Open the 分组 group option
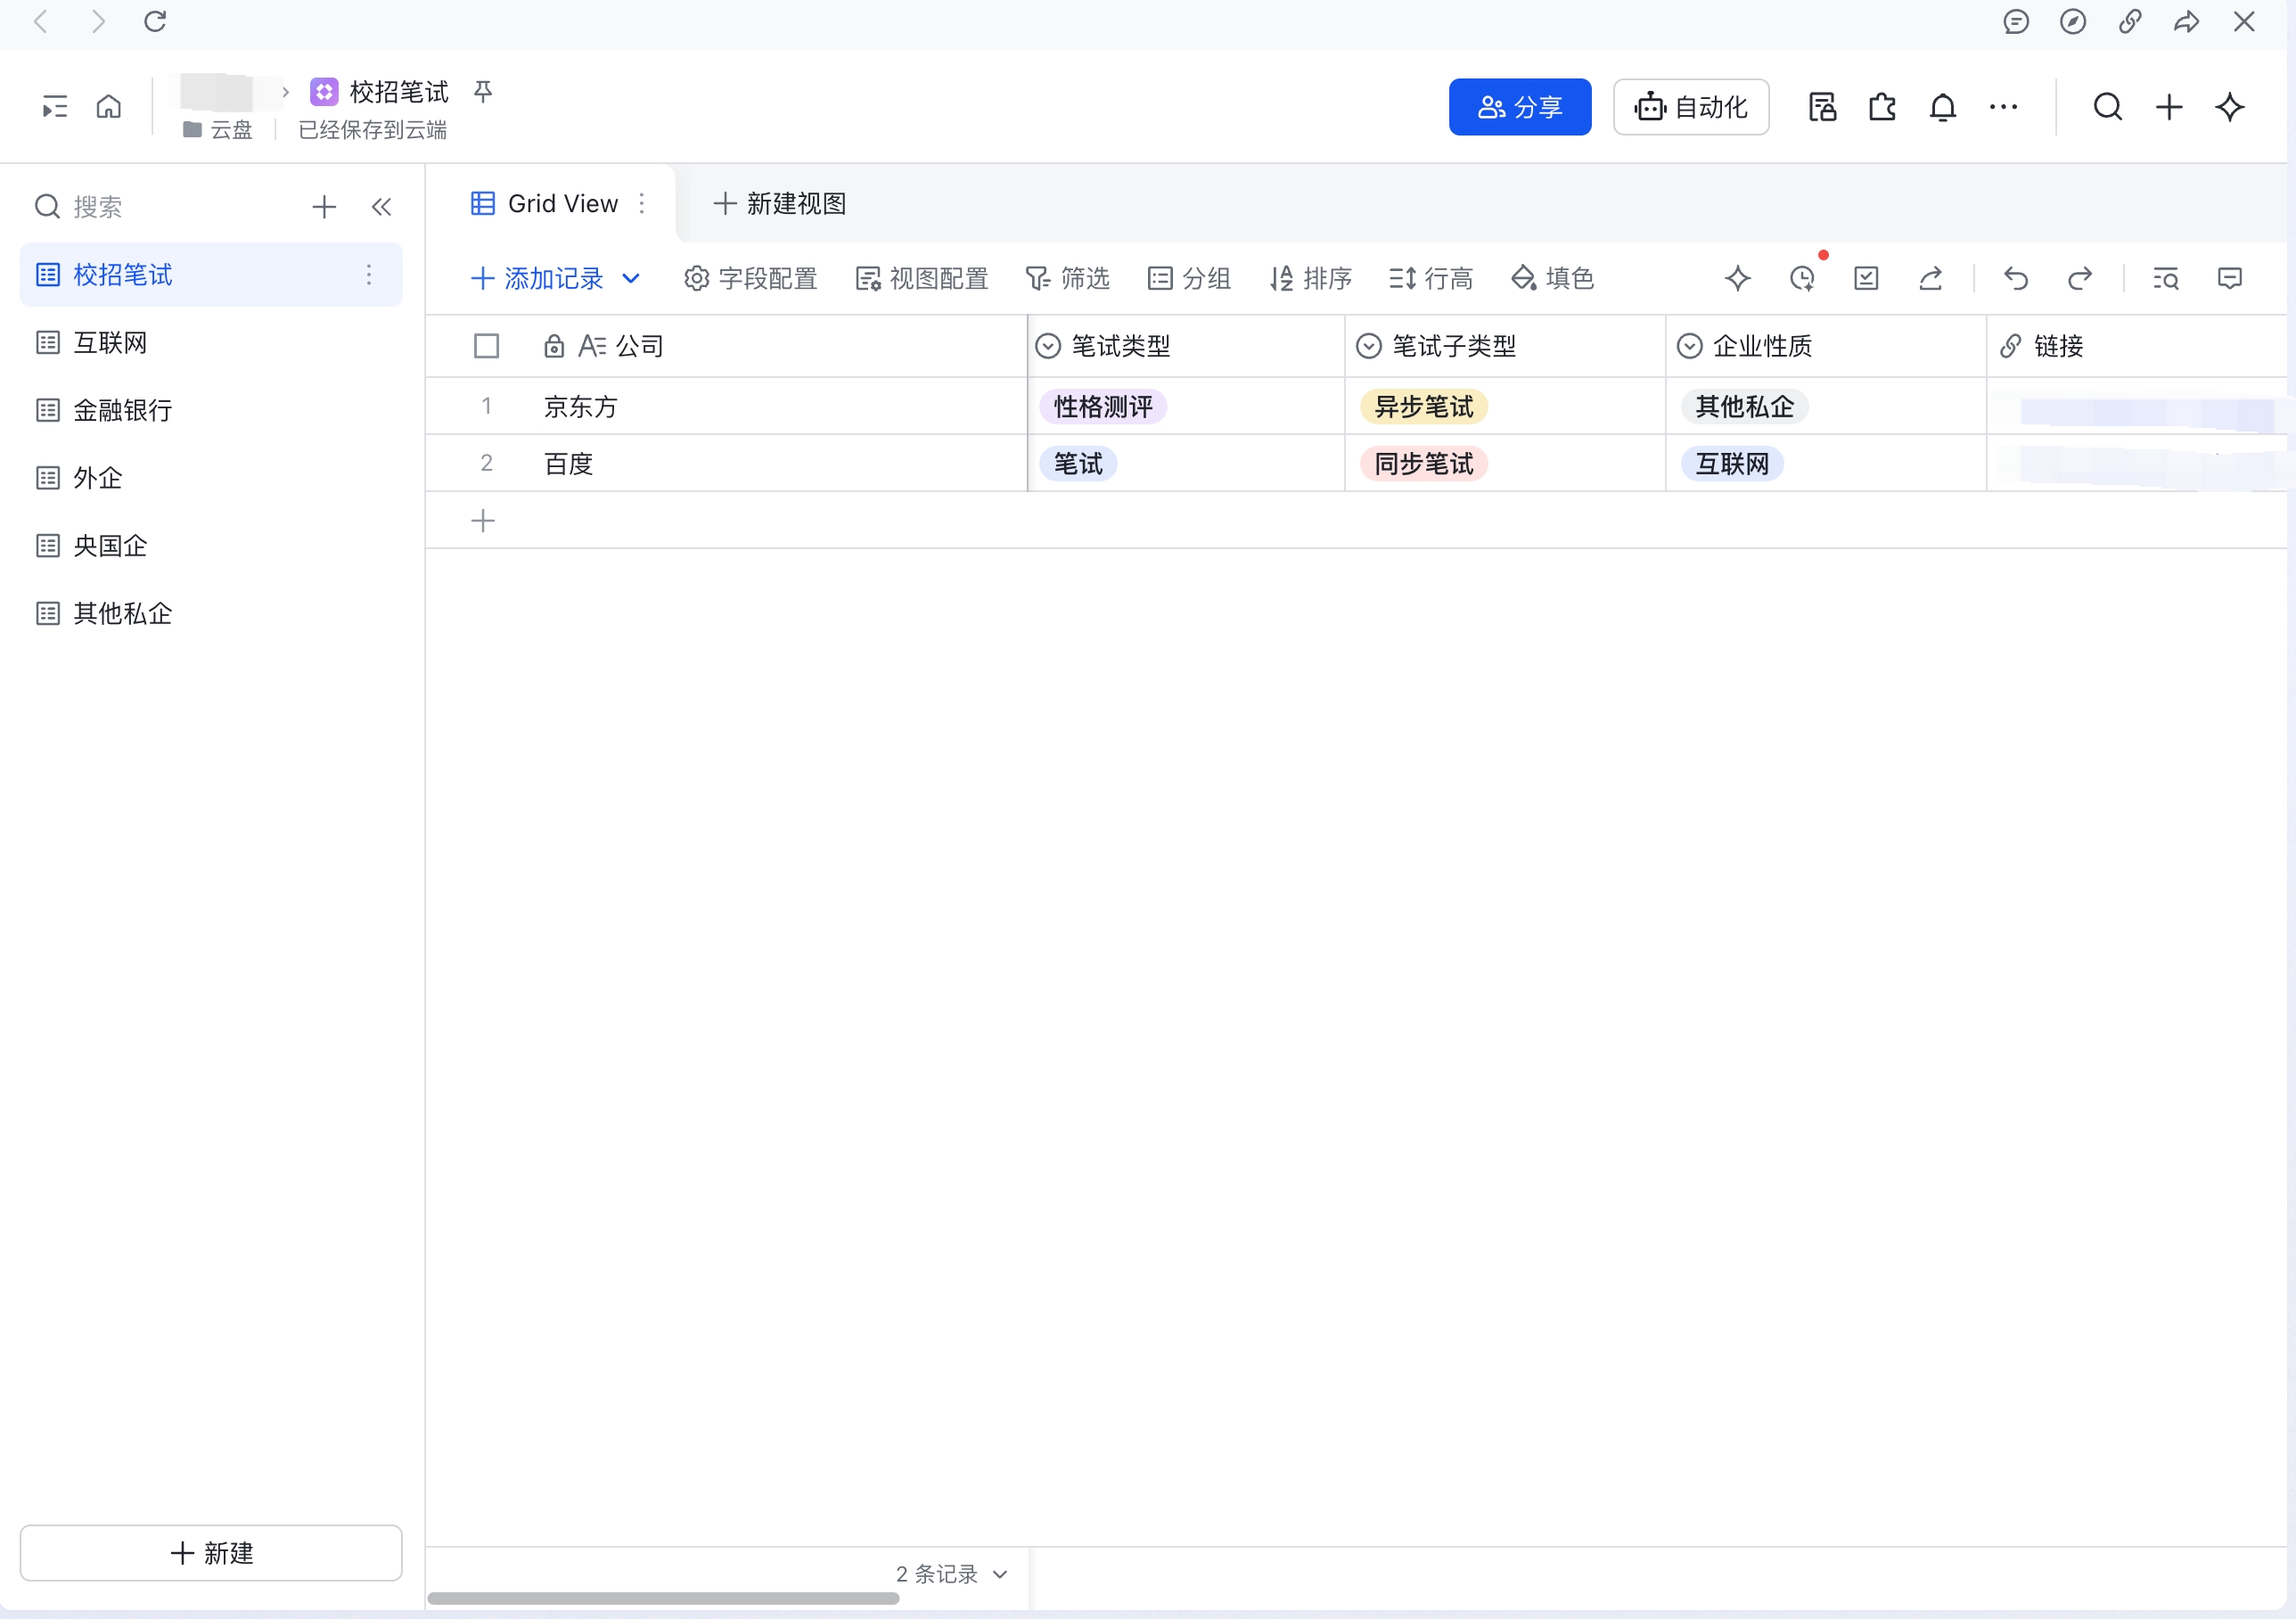The image size is (2296, 1619). click(1189, 278)
